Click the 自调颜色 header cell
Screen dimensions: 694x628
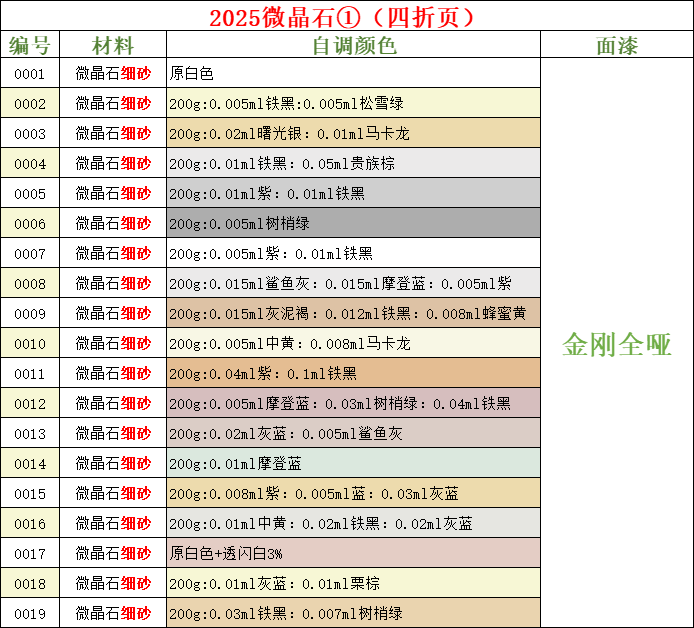pyautogui.click(x=353, y=45)
